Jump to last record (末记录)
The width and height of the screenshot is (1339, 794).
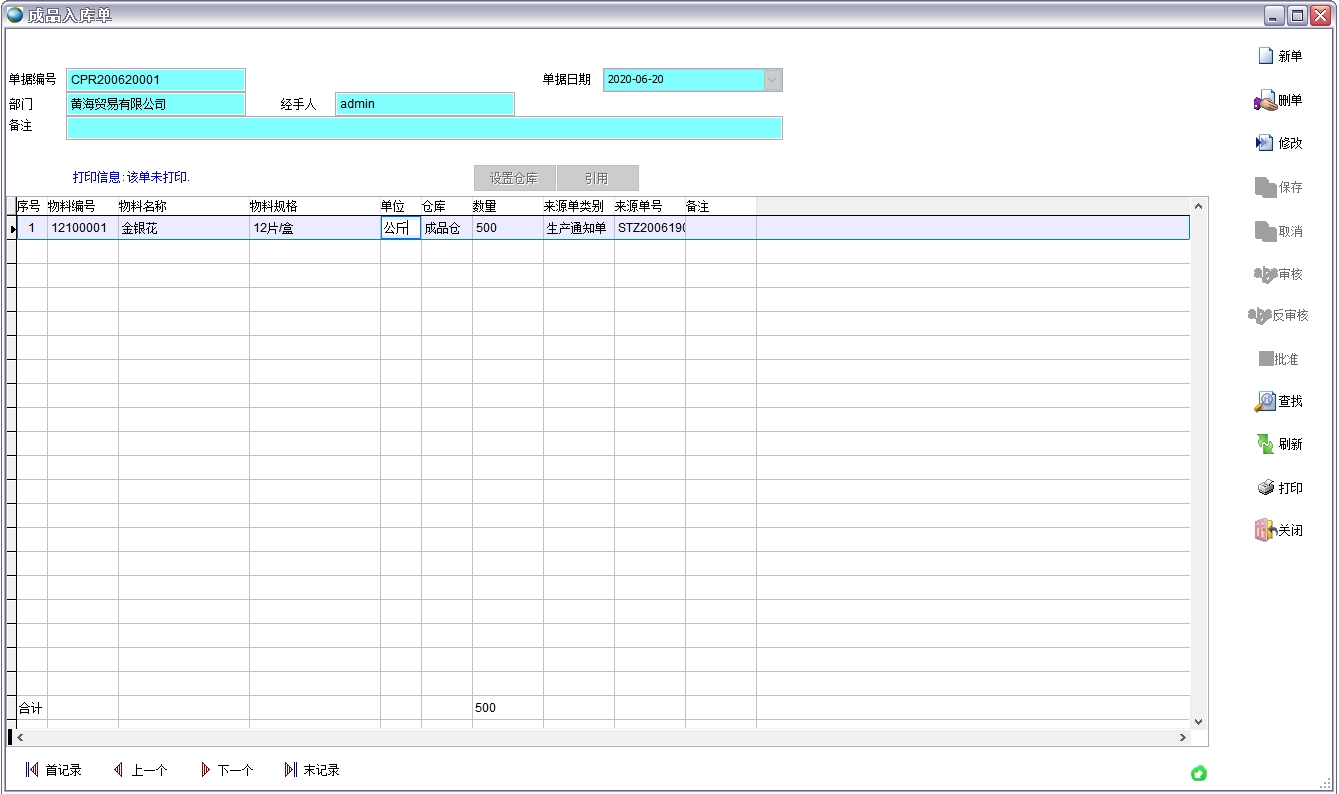312,770
